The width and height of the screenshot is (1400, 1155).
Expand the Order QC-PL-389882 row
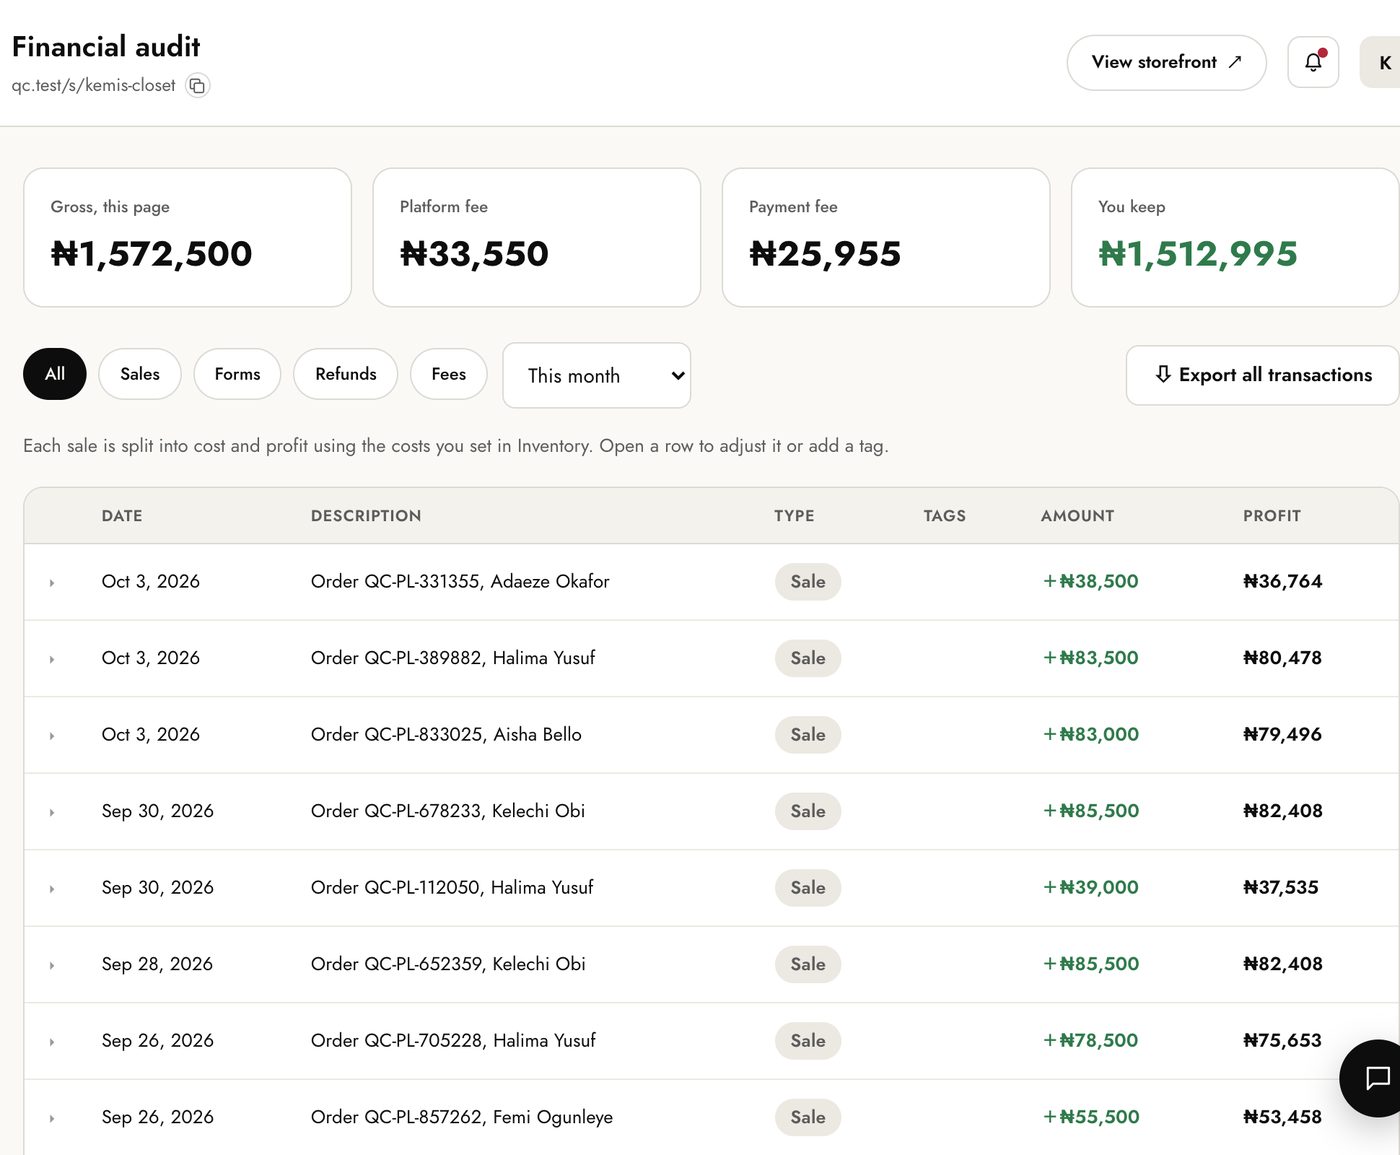click(52, 659)
